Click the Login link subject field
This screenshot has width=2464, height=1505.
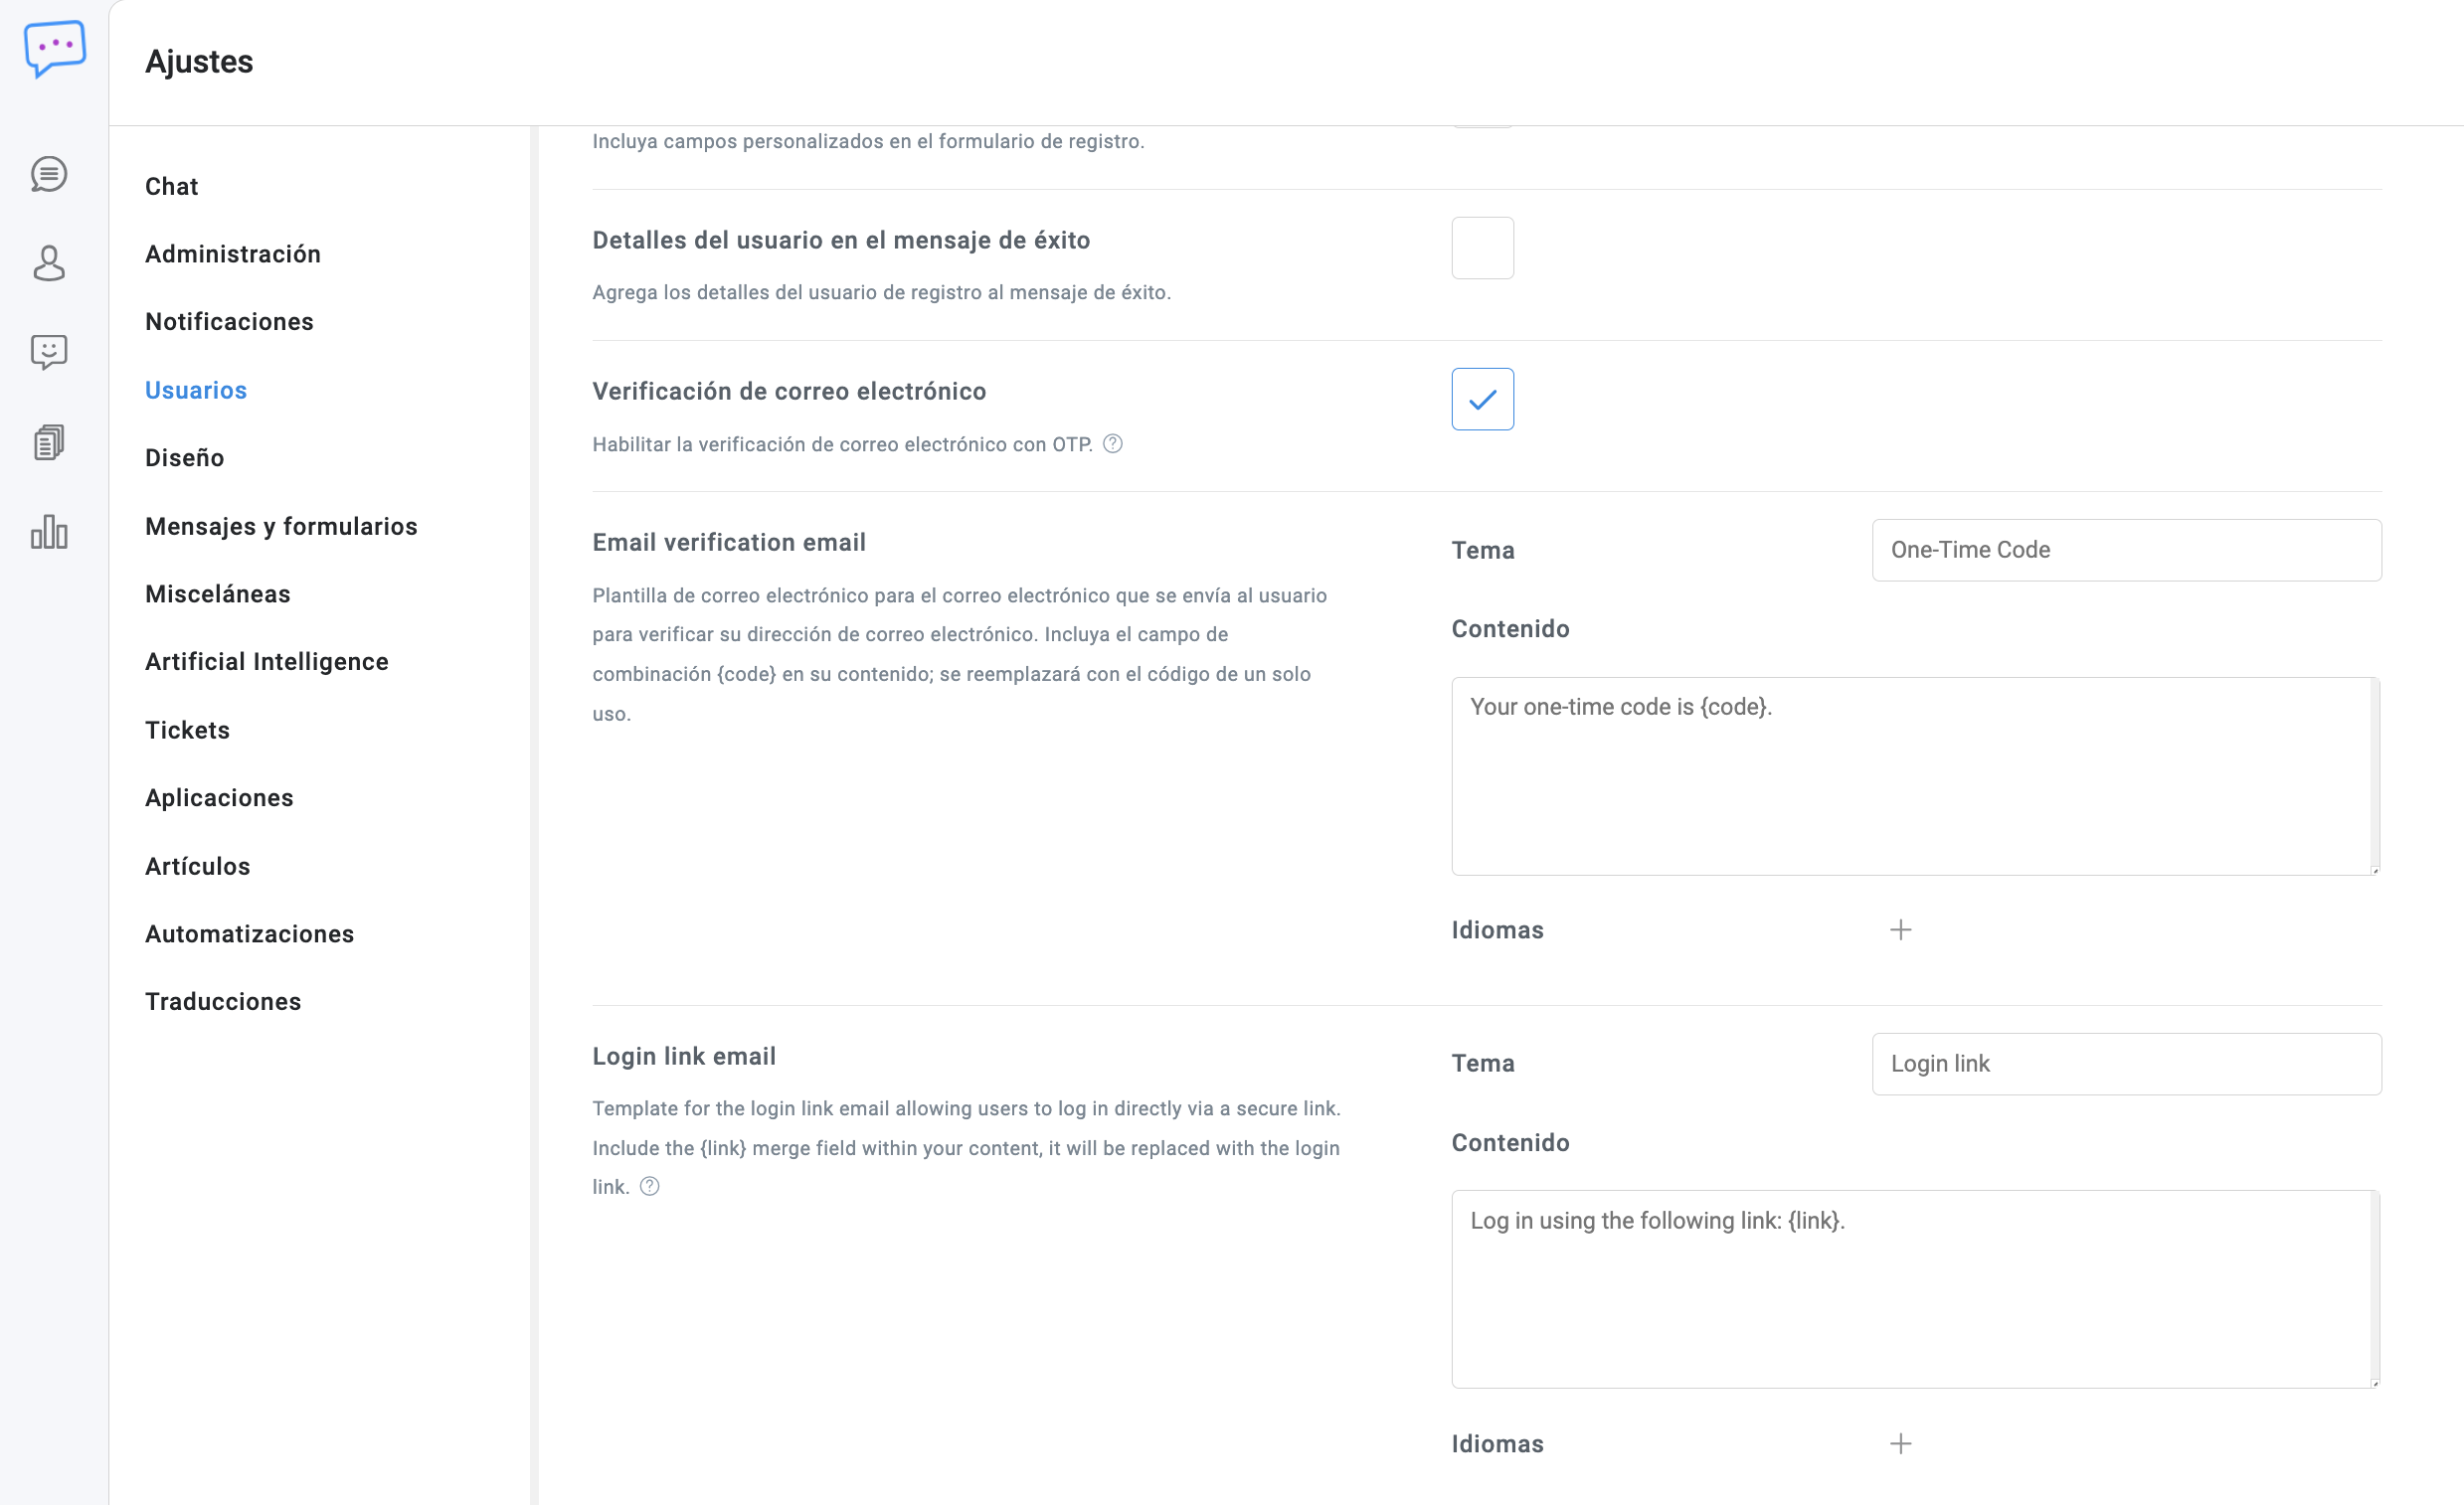tap(2126, 1064)
